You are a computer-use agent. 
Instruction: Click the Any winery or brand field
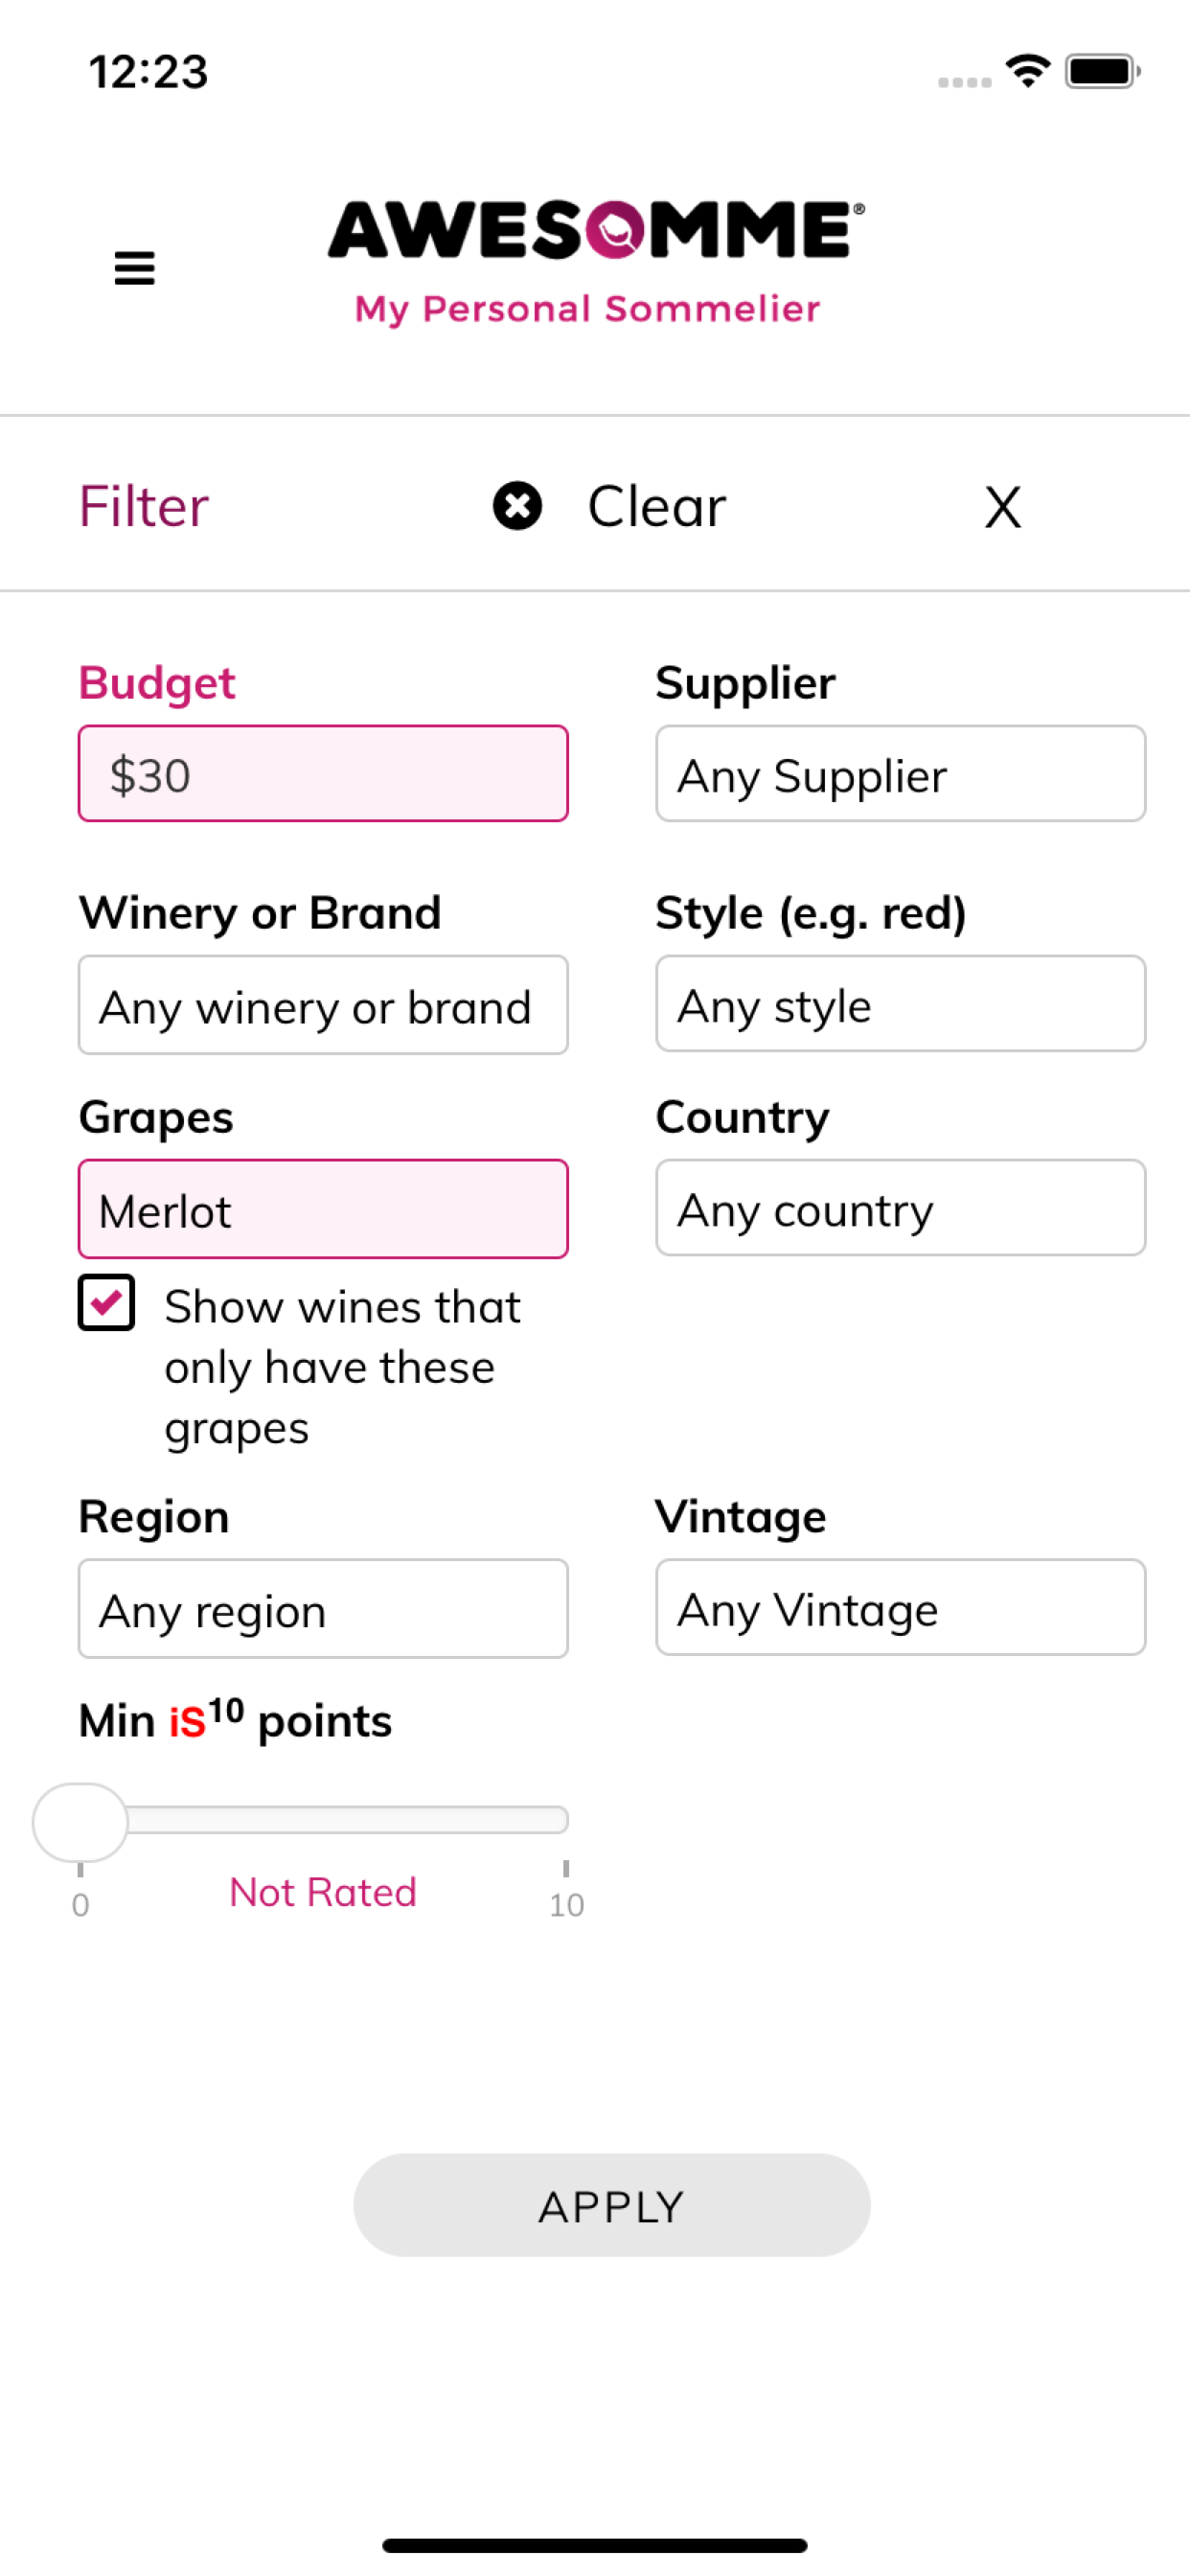click(x=323, y=1004)
